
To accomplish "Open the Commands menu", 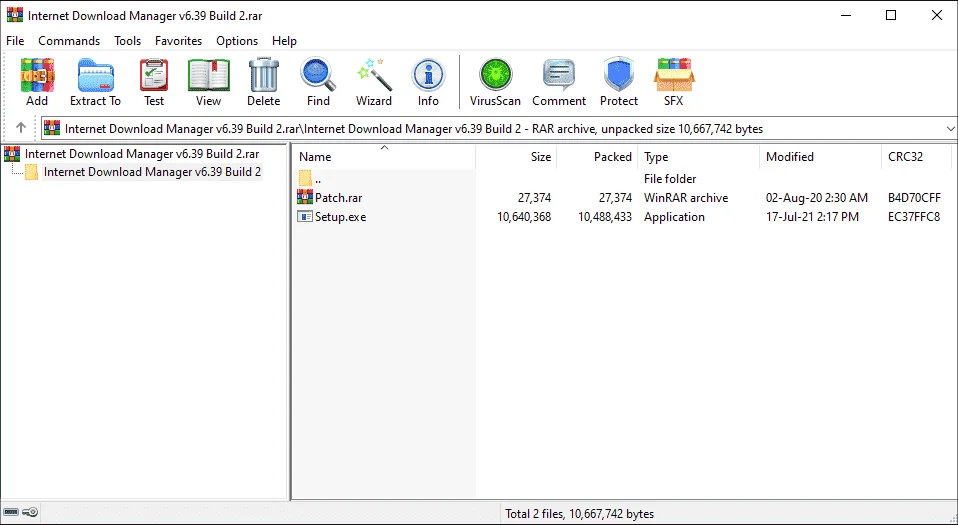I will [x=69, y=41].
